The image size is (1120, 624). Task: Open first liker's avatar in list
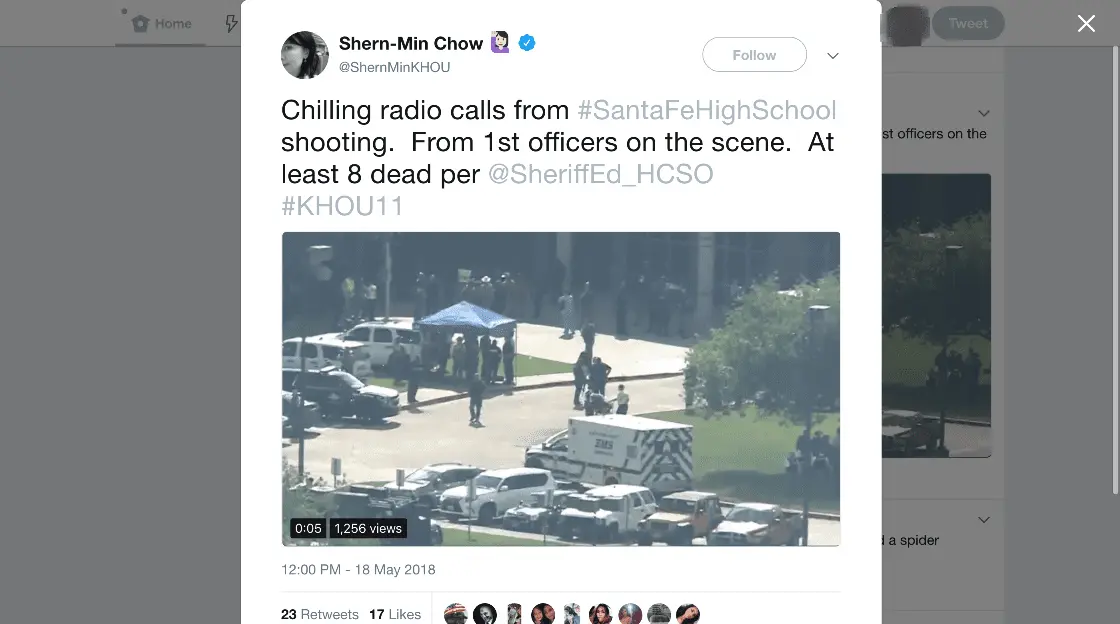pos(456,614)
